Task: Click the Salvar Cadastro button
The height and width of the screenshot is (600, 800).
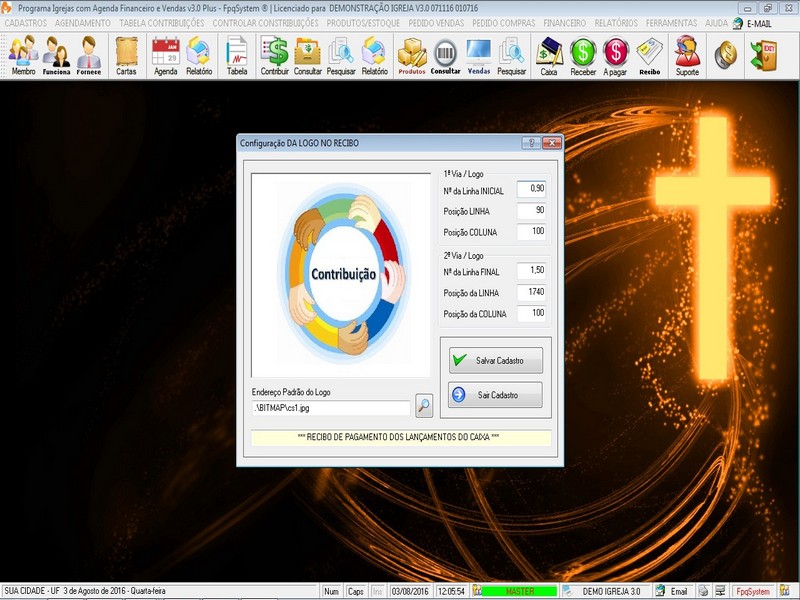Action: pos(495,360)
